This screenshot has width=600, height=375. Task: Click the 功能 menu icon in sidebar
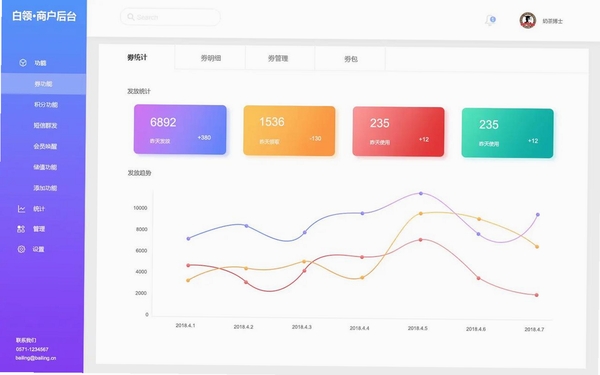pos(23,63)
